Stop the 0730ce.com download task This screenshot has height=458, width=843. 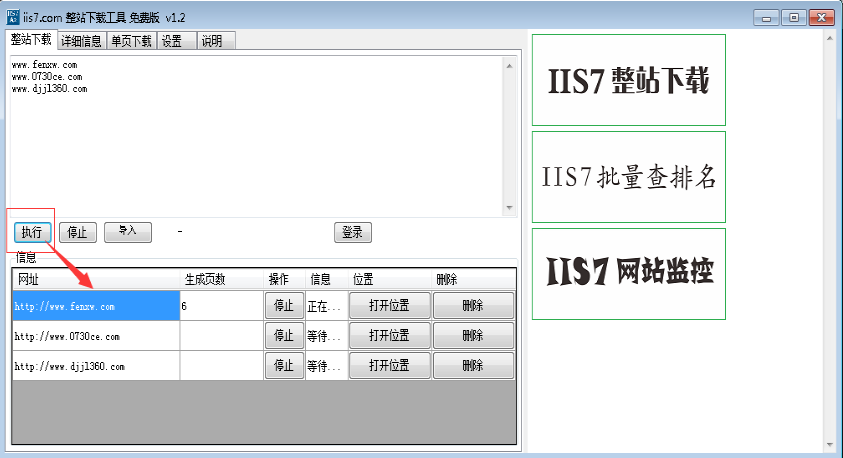click(x=284, y=336)
